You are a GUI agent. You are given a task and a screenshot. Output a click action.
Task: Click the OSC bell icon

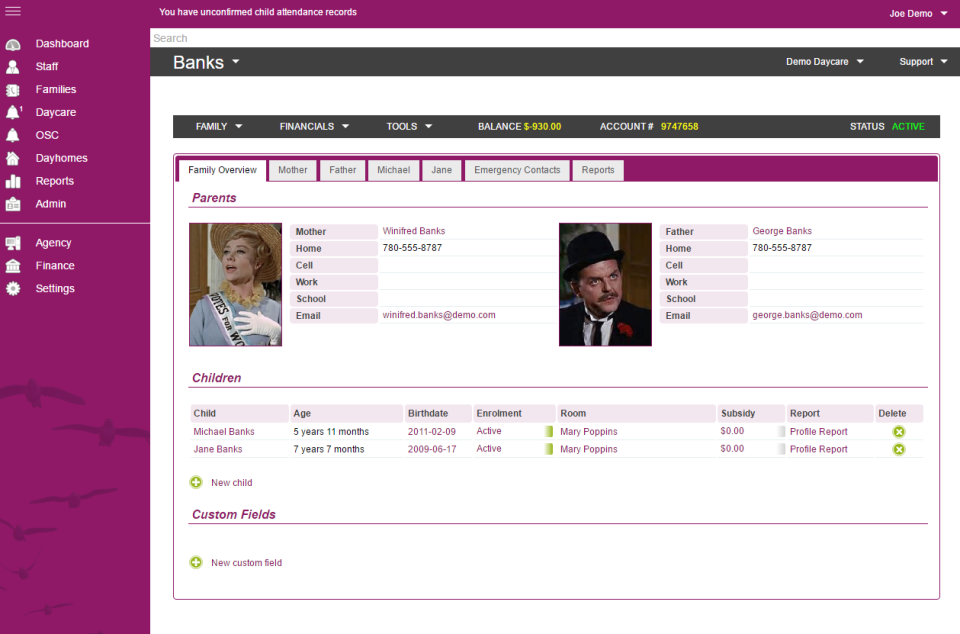(x=13, y=135)
